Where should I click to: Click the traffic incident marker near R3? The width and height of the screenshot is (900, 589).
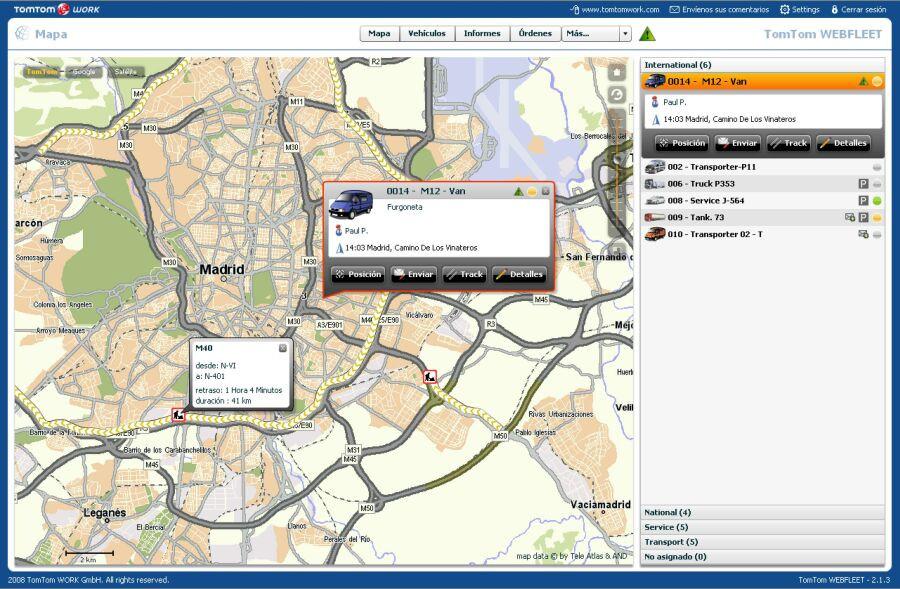(x=429, y=377)
